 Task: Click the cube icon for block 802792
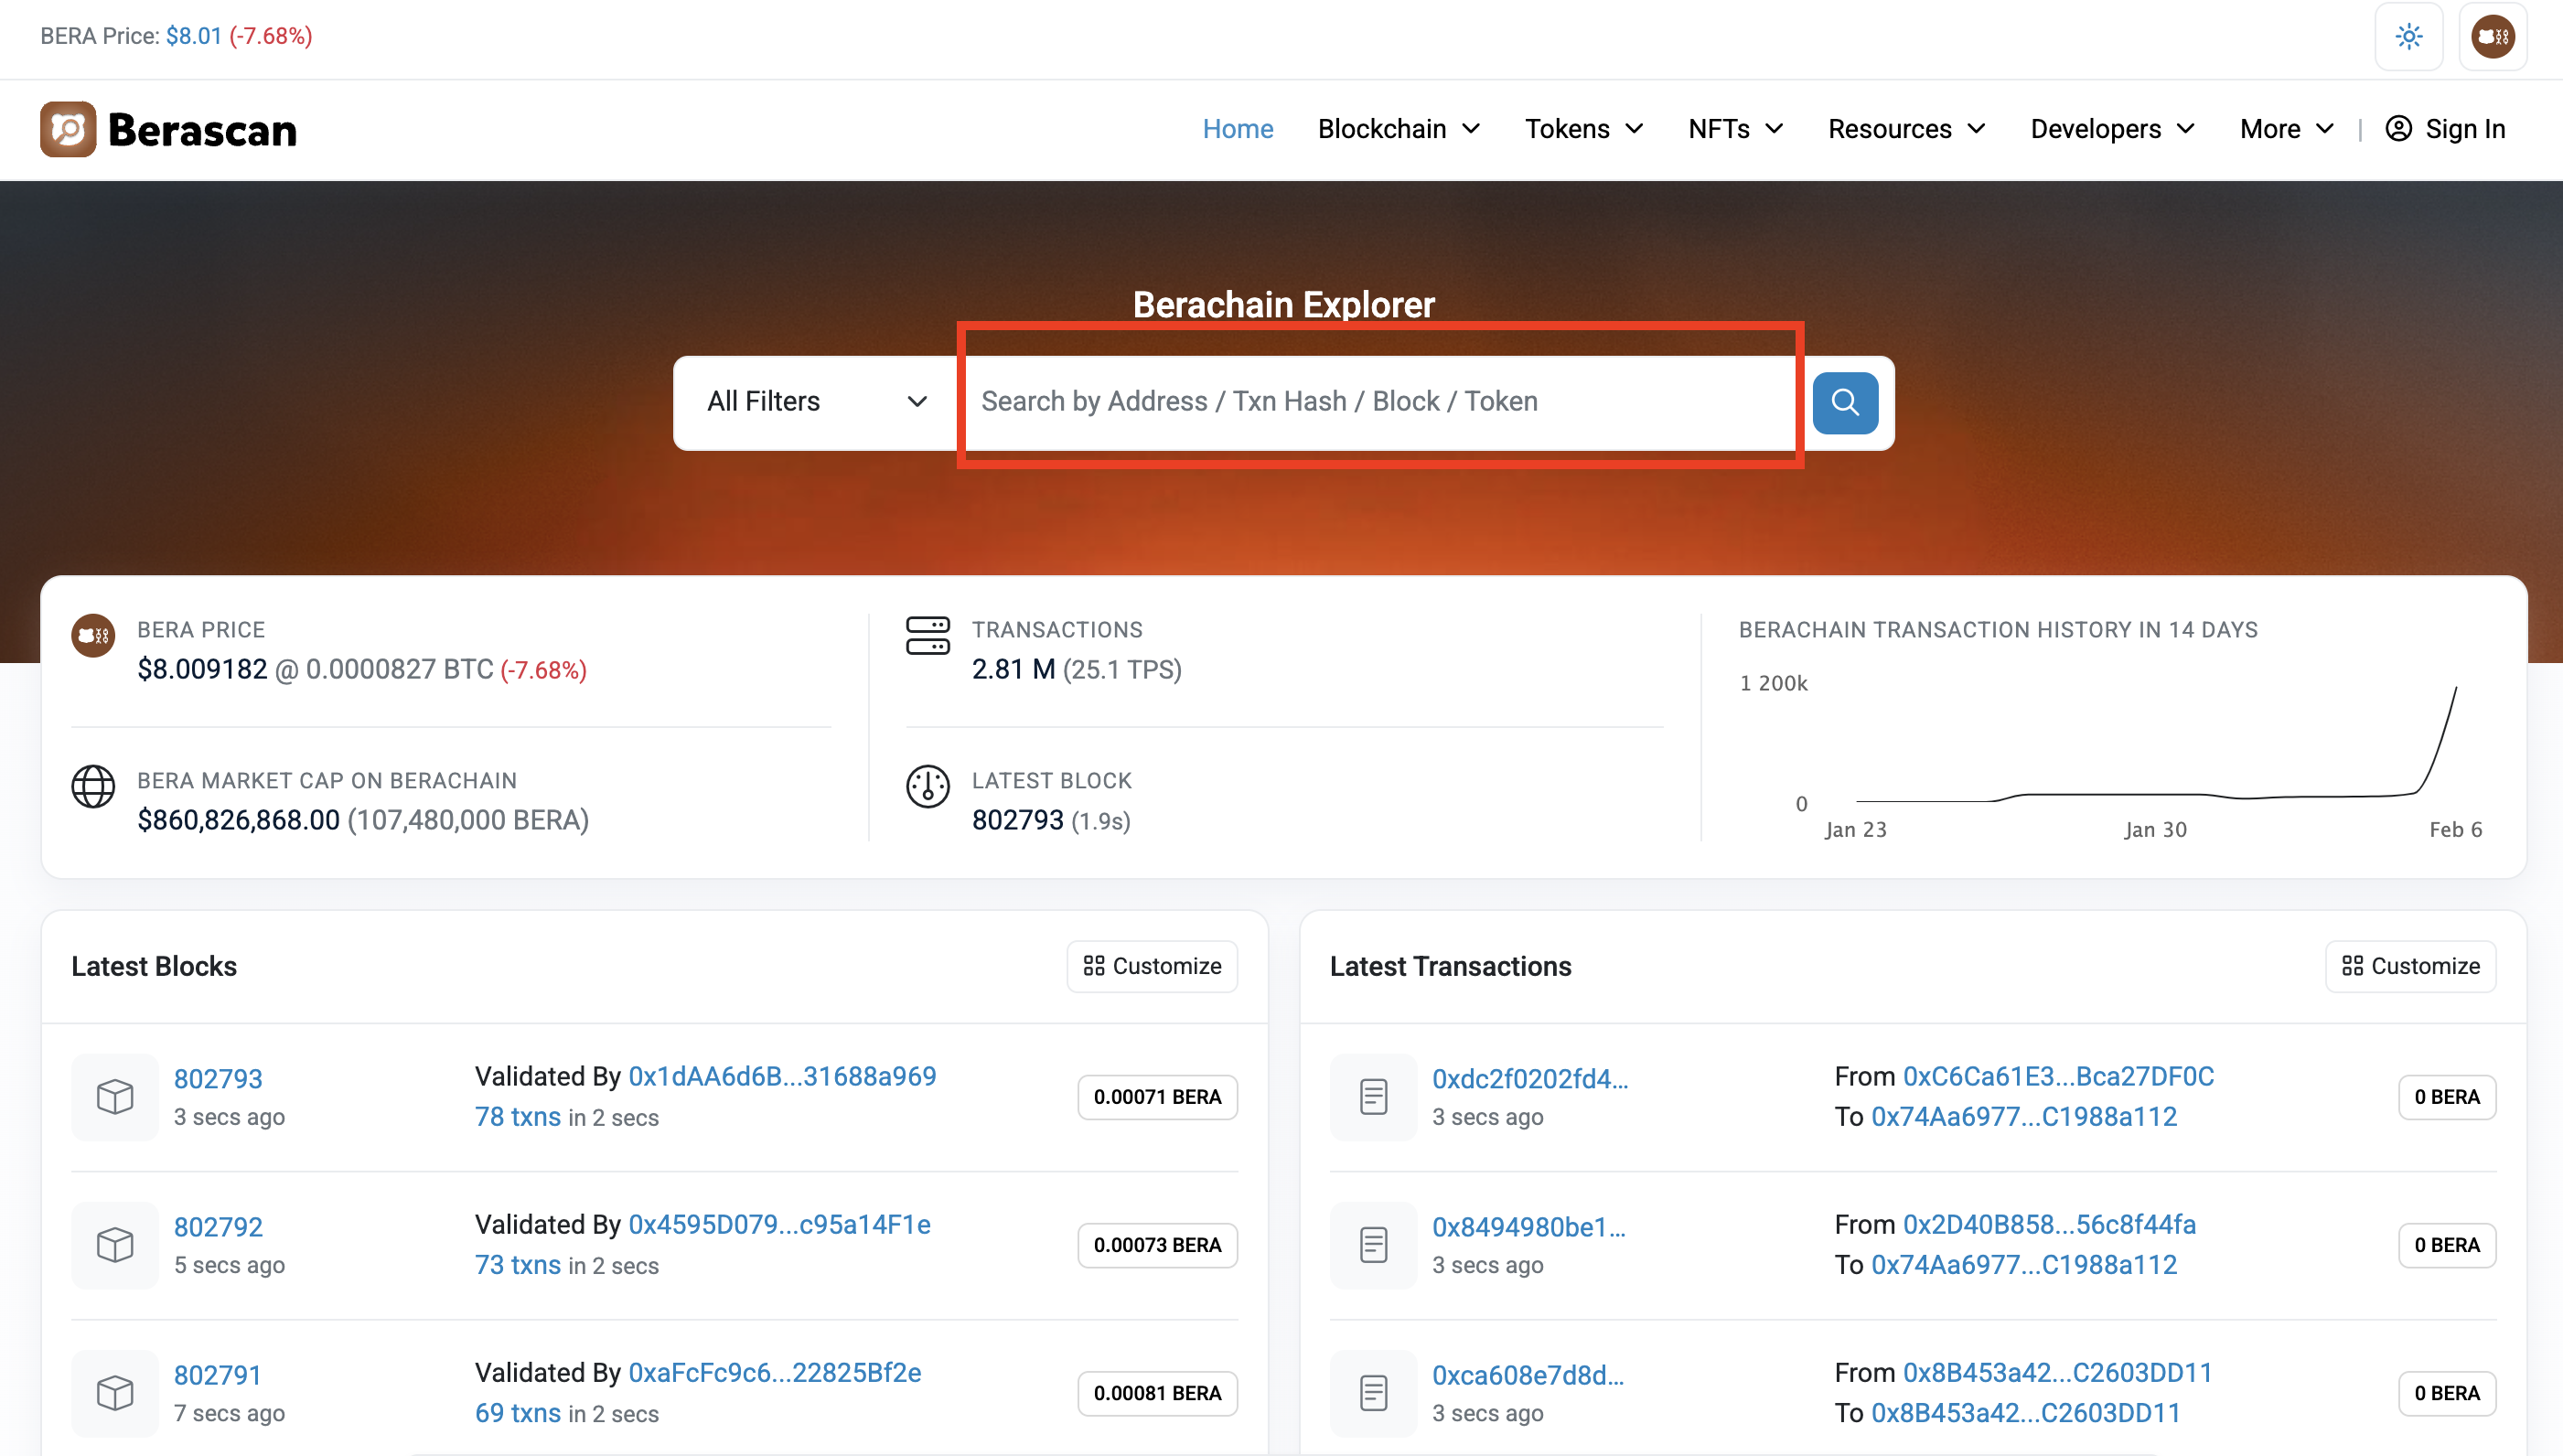(x=115, y=1244)
